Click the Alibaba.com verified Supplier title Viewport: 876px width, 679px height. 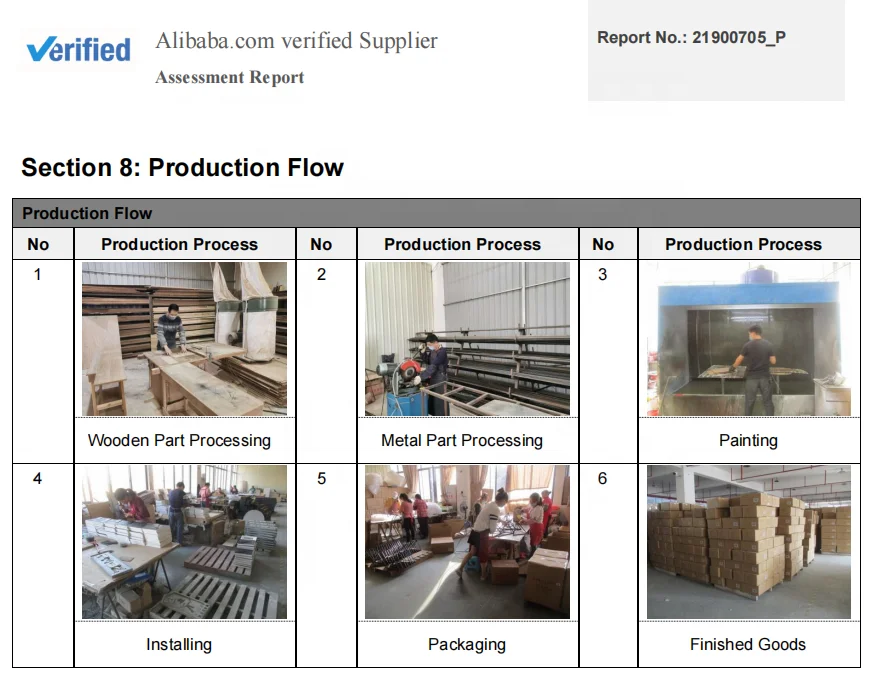tap(296, 41)
